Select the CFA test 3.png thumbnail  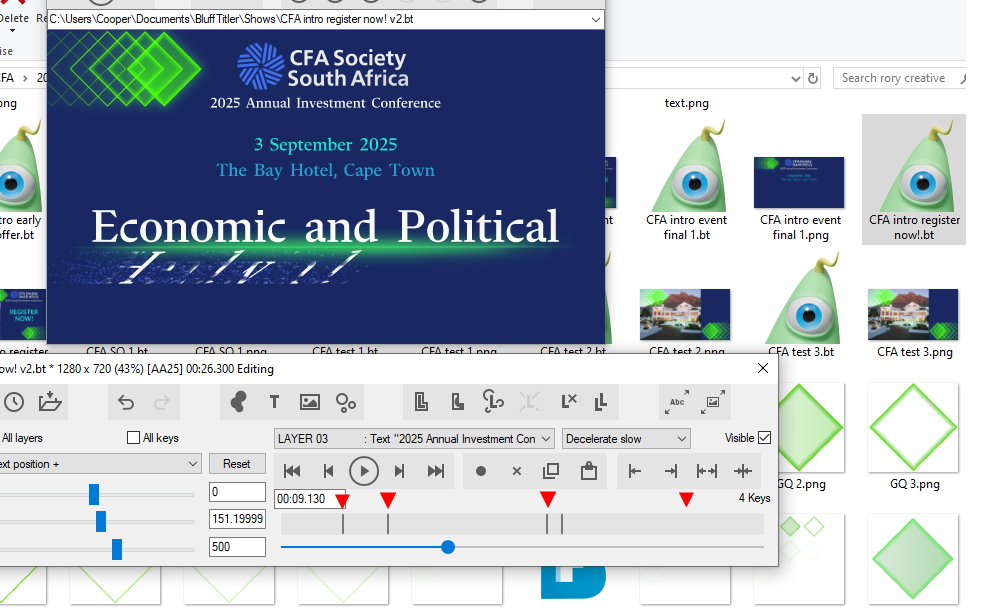click(x=914, y=315)
